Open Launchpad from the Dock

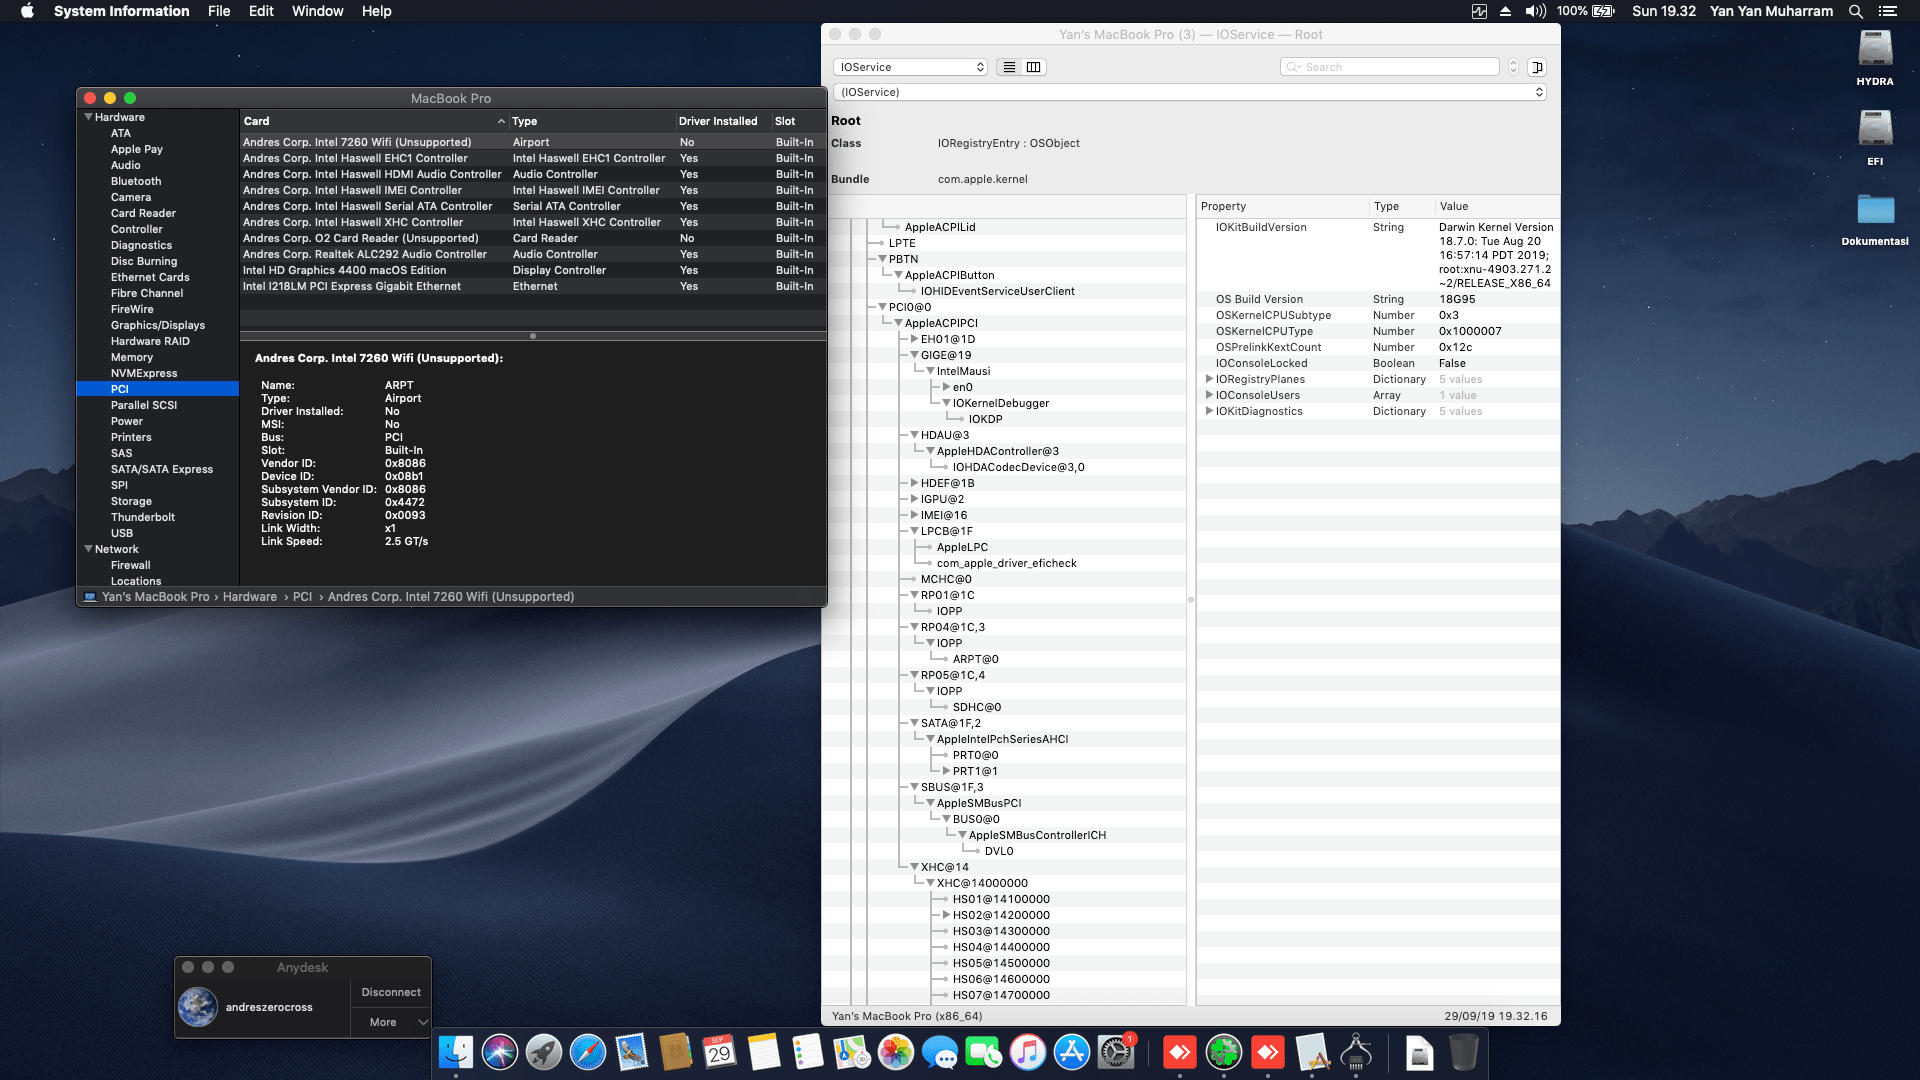coord(543,1053)
